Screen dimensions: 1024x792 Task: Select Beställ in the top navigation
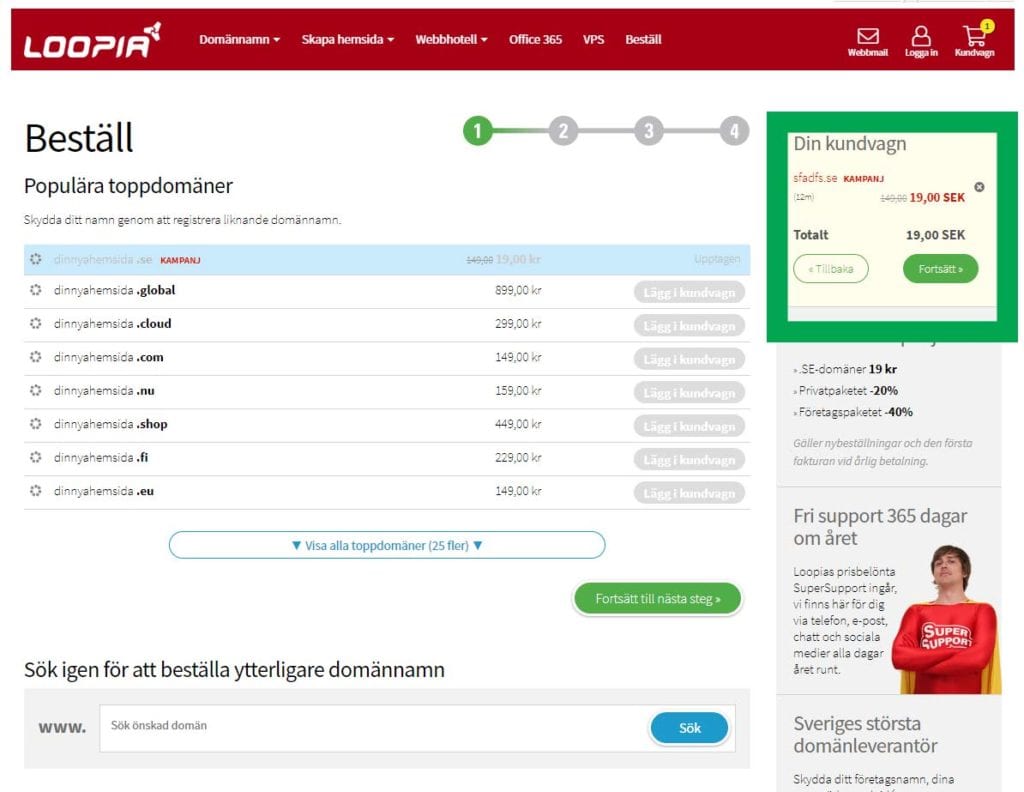coord(643,39)
